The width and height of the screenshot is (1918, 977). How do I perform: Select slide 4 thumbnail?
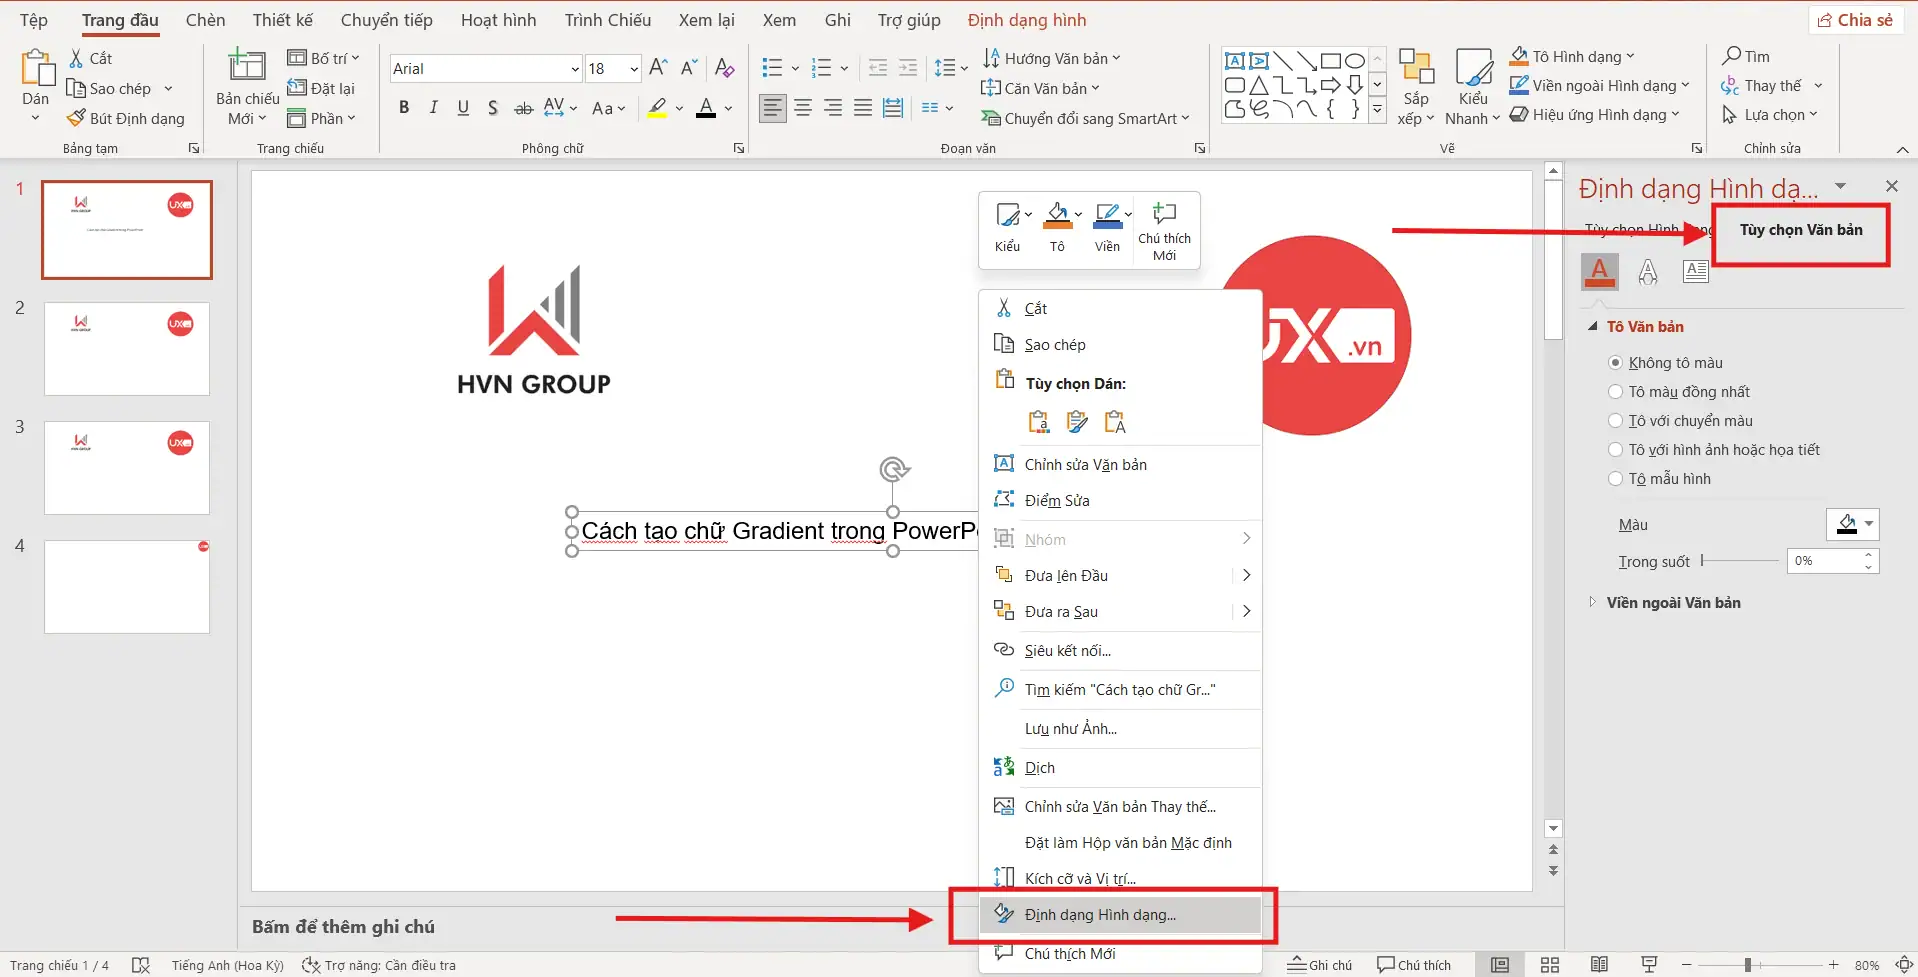coord(127,587)
